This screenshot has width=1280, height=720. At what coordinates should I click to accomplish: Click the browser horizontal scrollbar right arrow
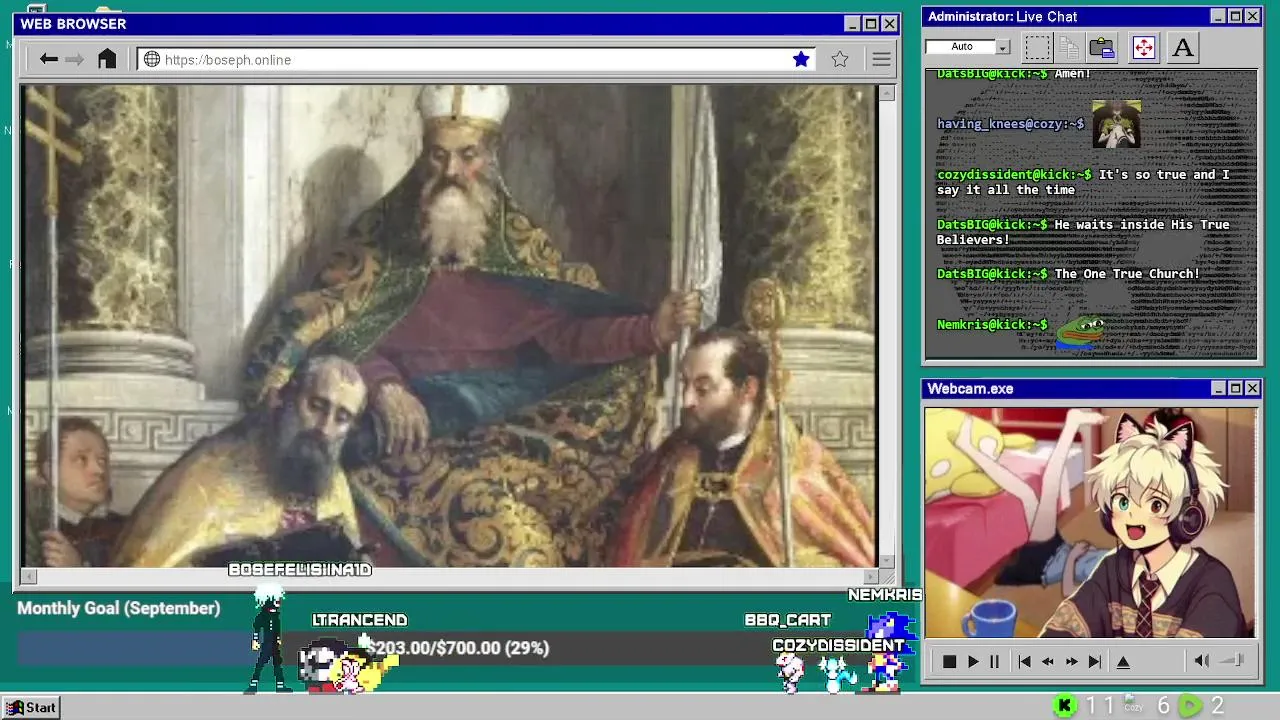(871, 576)
